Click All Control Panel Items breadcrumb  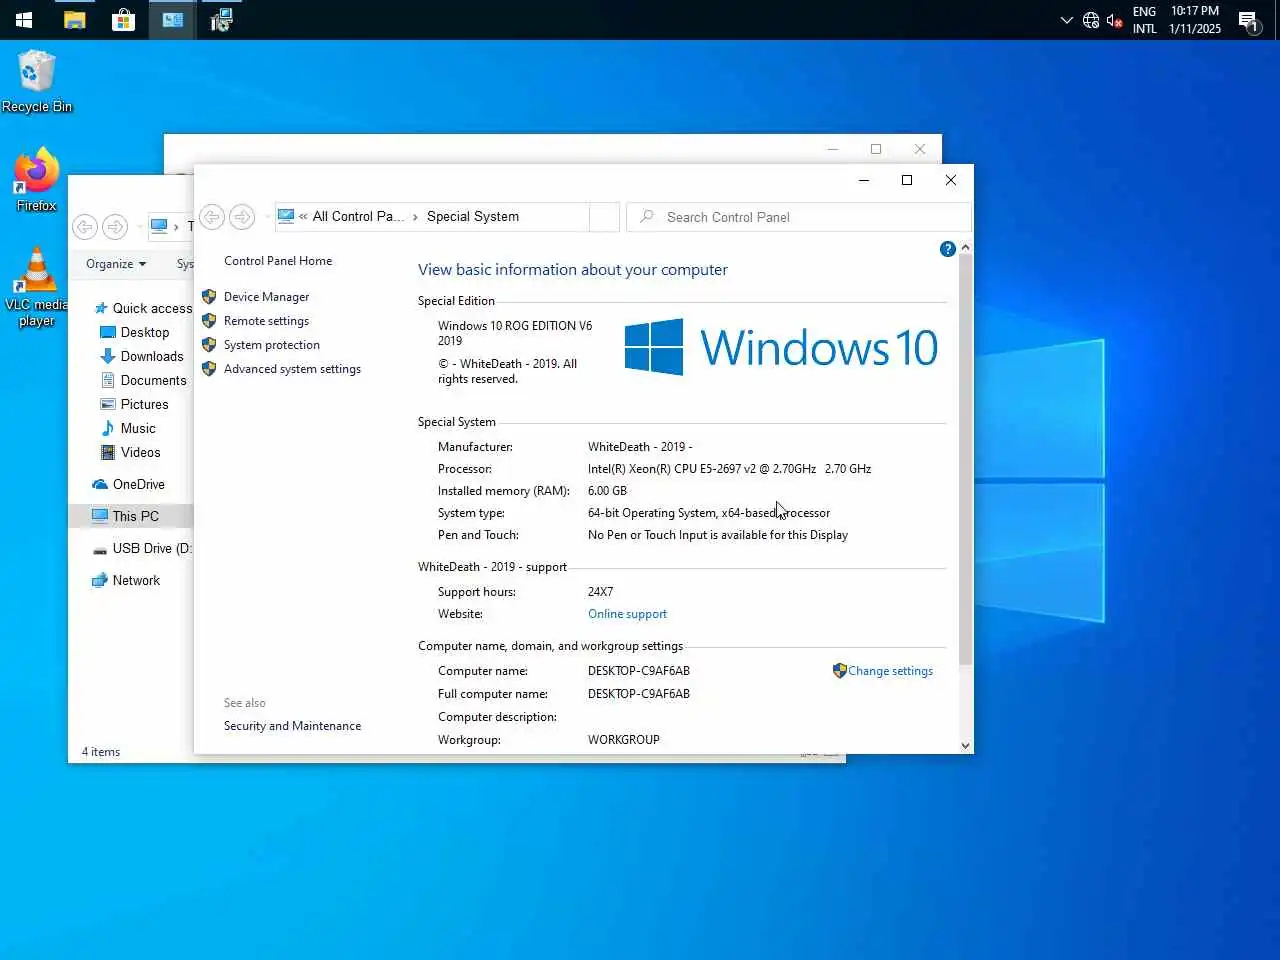(x=358, y=217)
